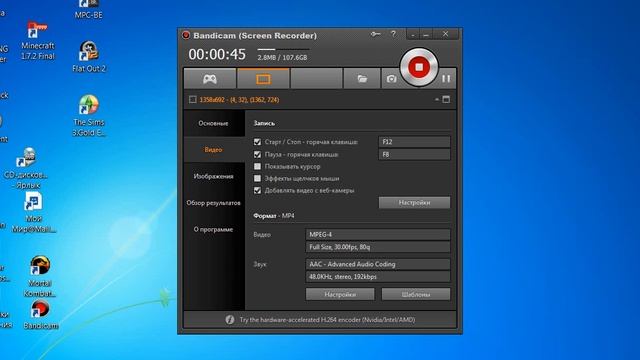This screenshot has height=360, width=640.
Task: Enable Показывать курсор checkbox
Action: click(x=257, y=167)
